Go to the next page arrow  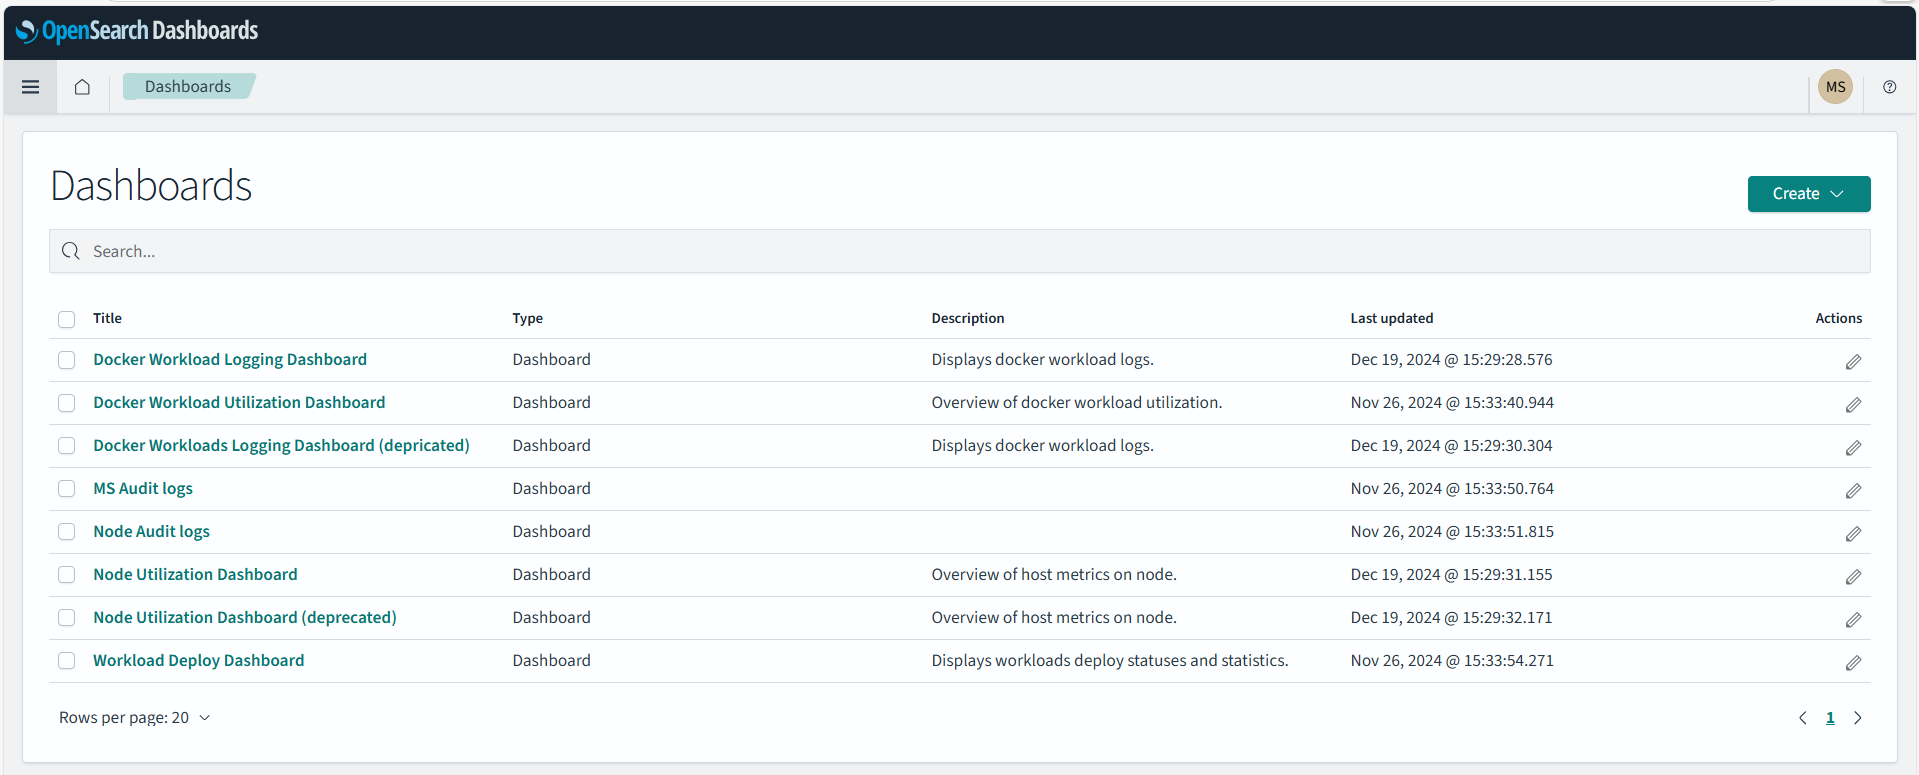click(1857, 718)
